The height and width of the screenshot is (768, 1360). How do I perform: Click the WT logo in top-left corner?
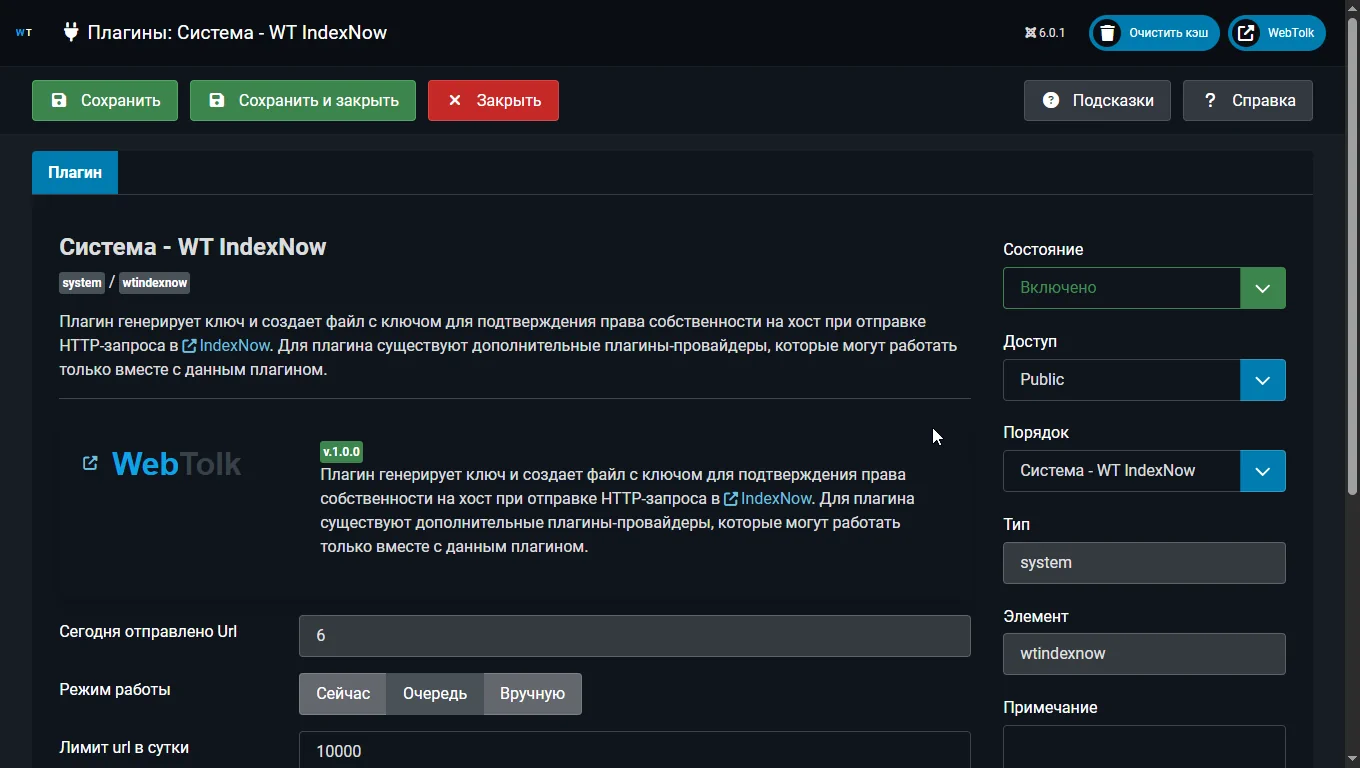click(24, 33)
